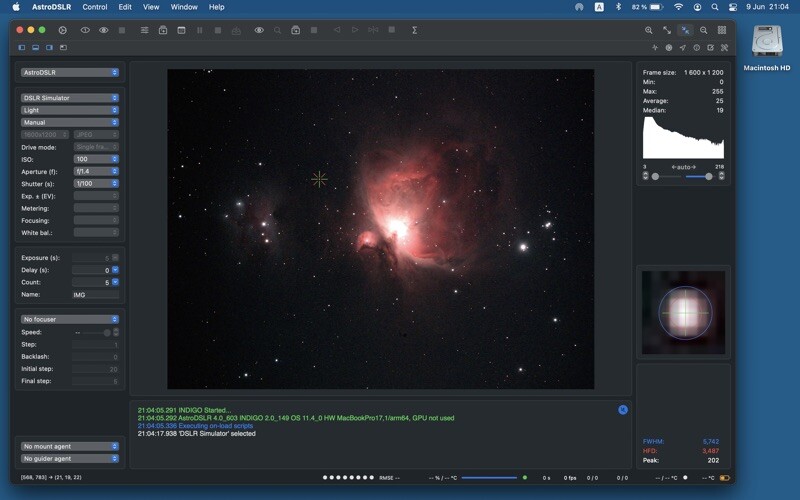Open the No mount agent dropdown

tap(70, 446)
